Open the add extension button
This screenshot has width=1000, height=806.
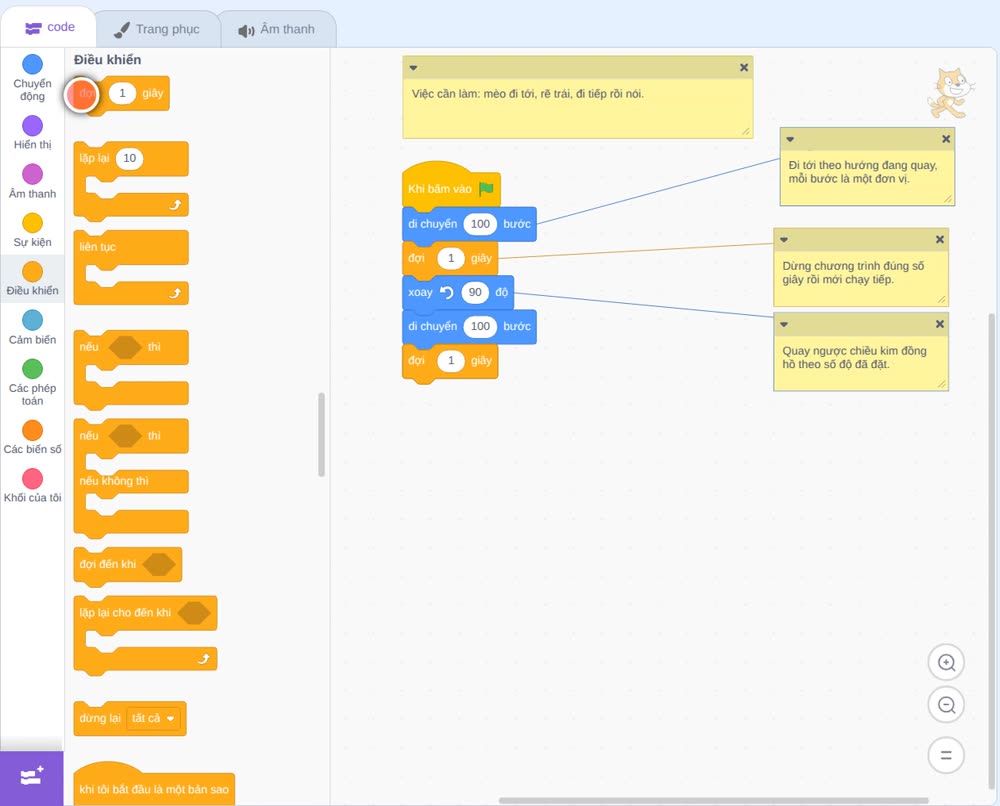click(32, 778)
